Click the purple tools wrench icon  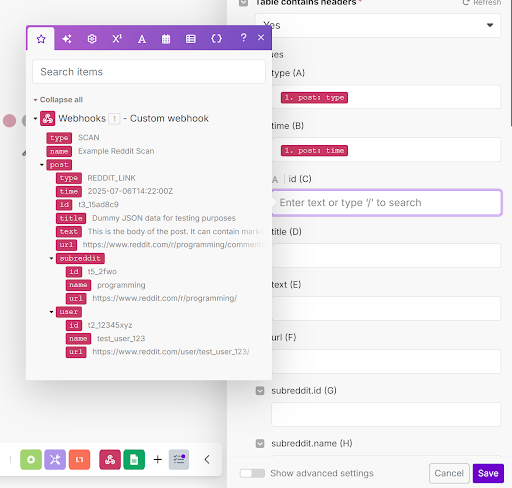coord(55,460)
